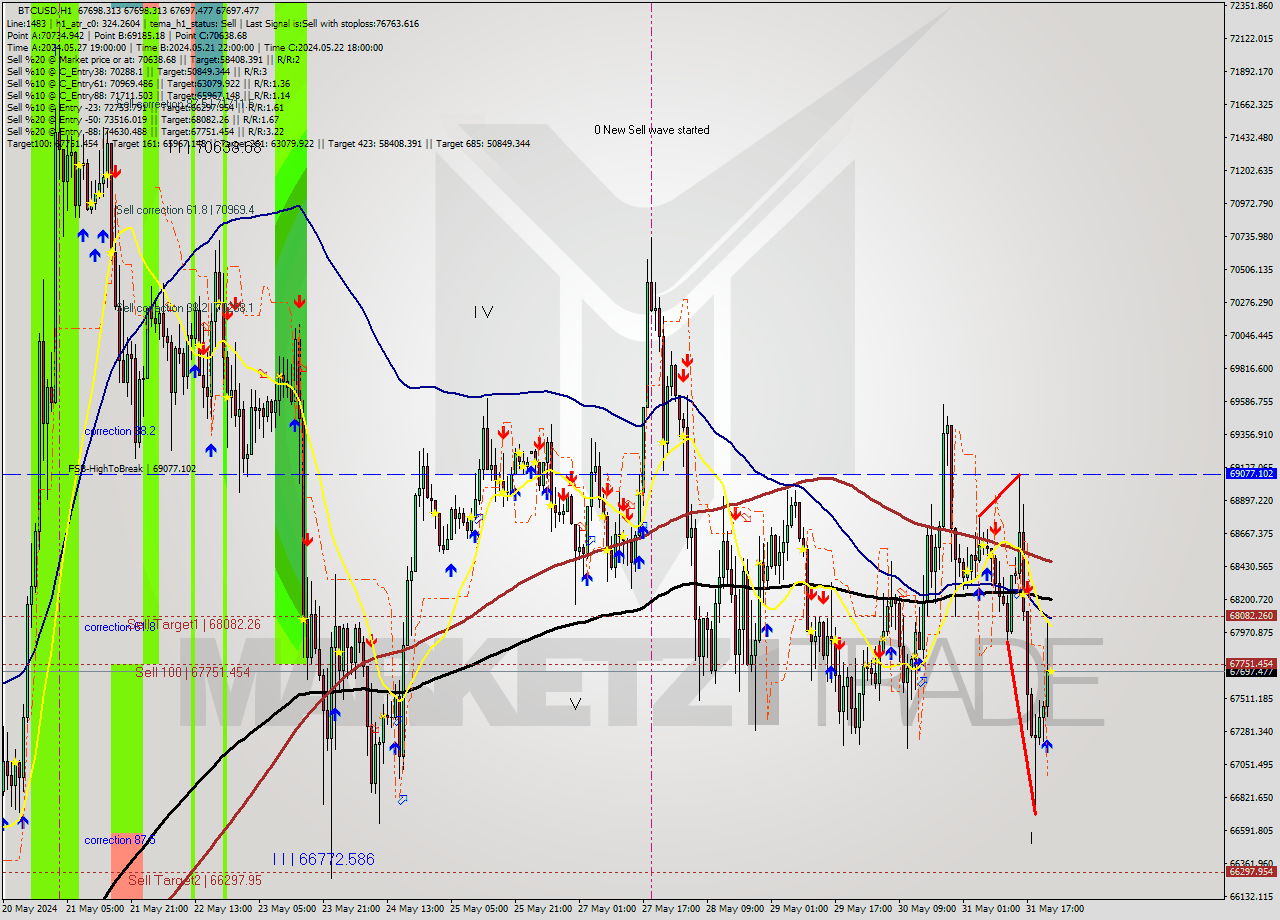Click the current price tag 67697.477
The width and height of the screenshot is (1280, 920).
tap(1250, 672)
